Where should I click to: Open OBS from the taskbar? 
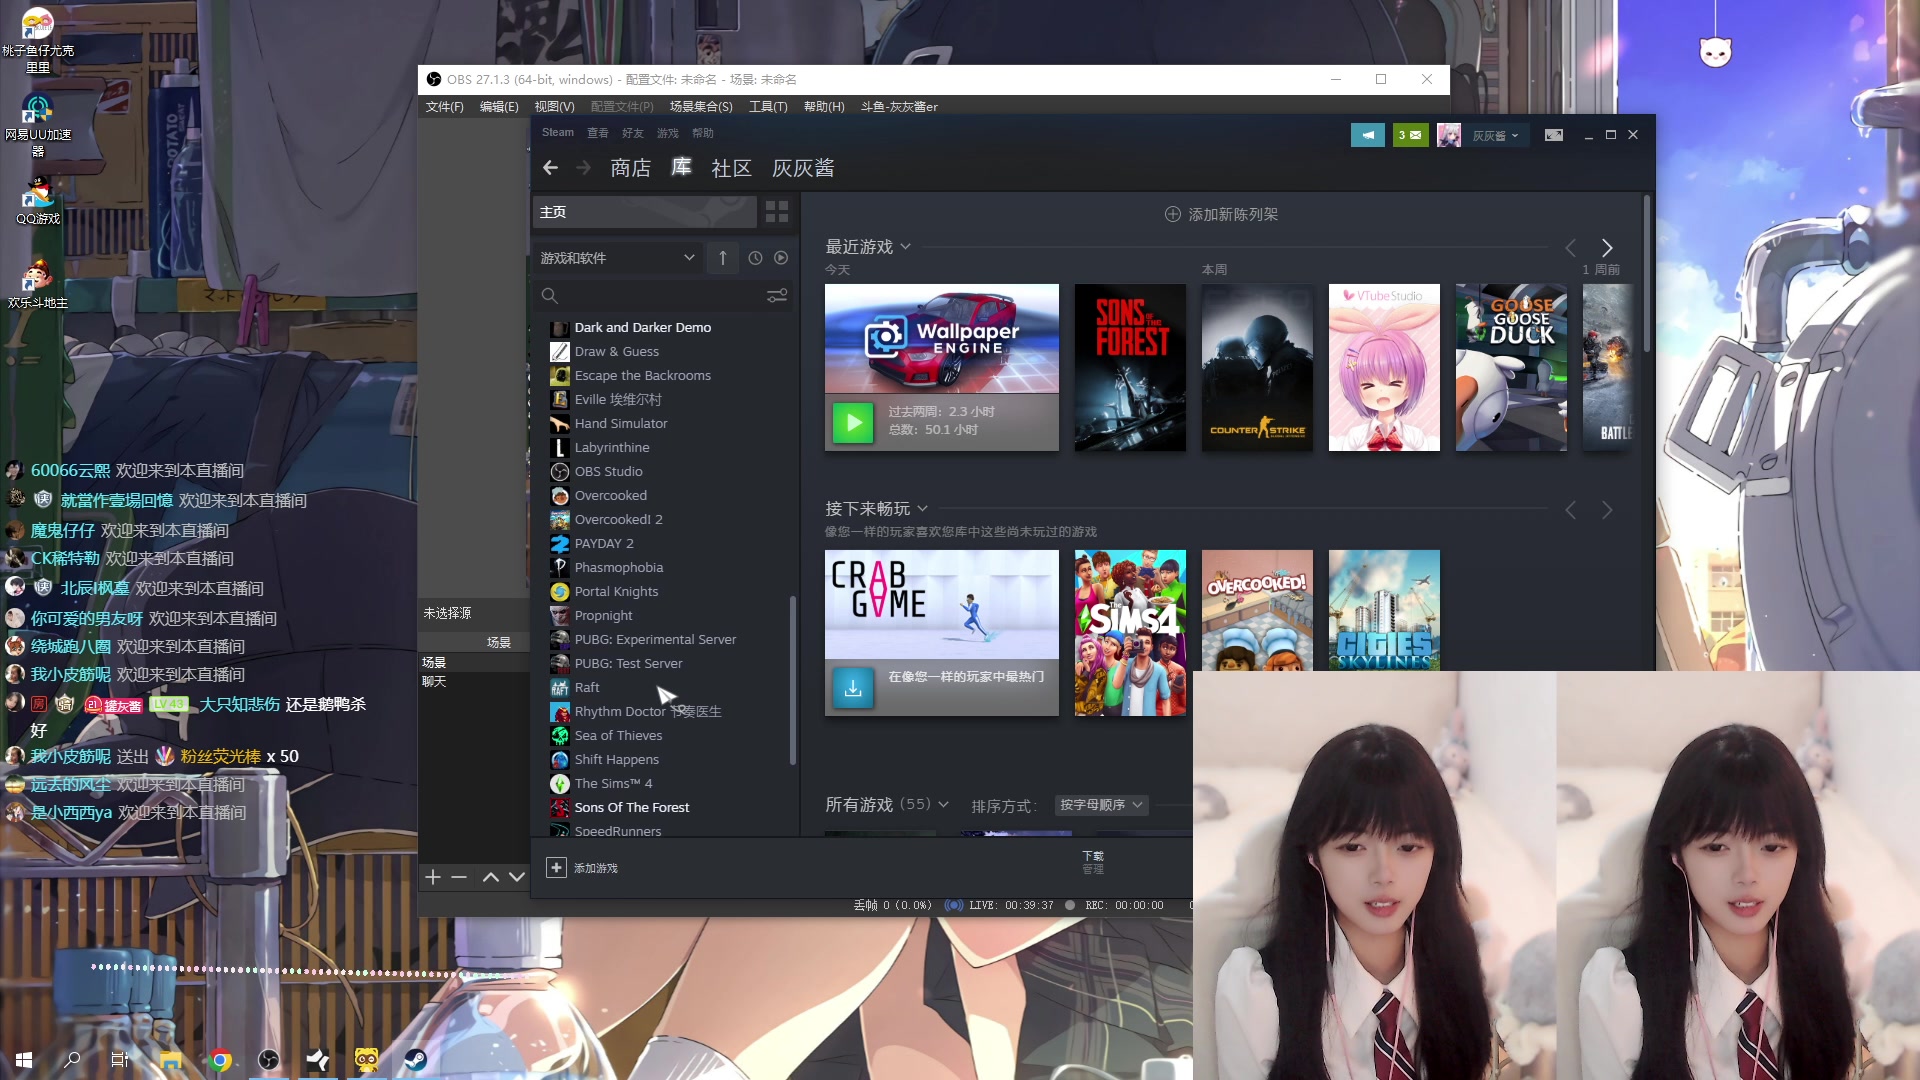click(269, 1060)
